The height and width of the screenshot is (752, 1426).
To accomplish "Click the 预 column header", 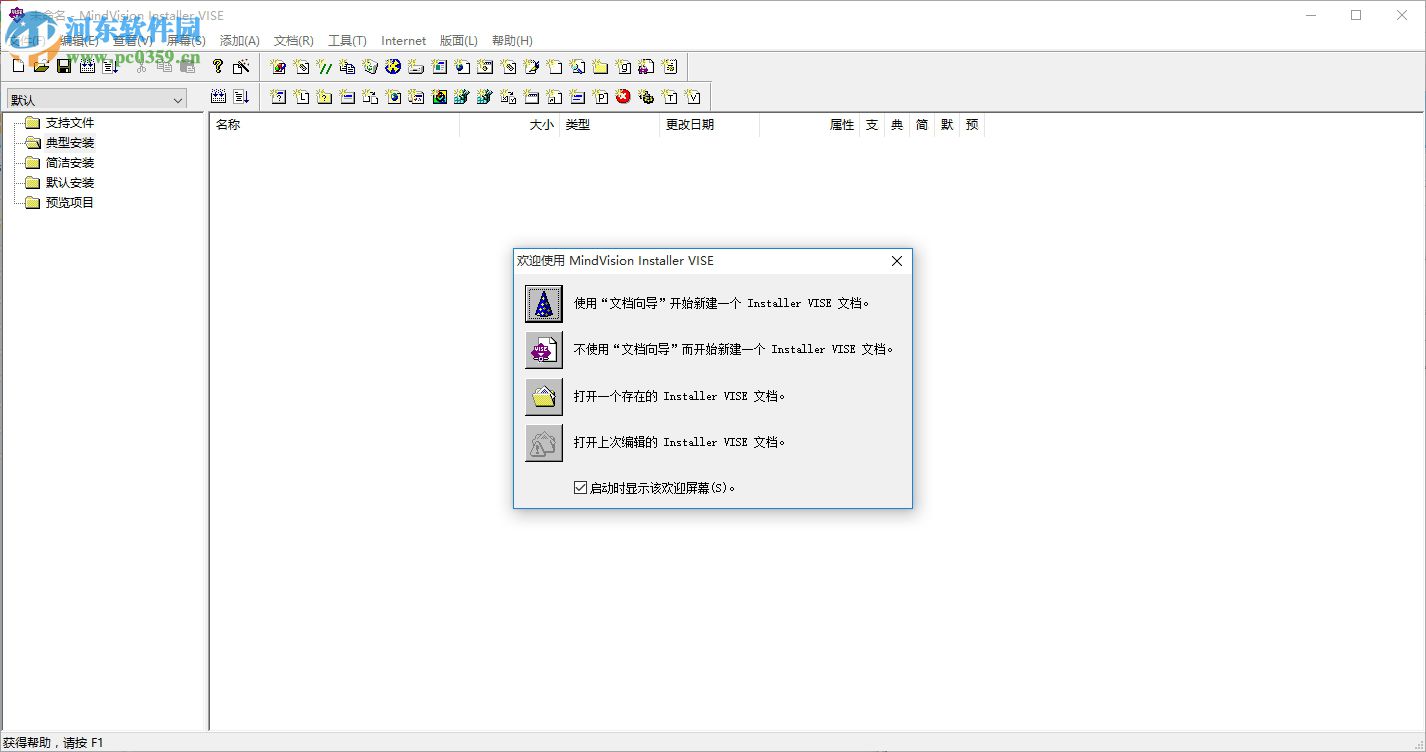I will [972, 125].
